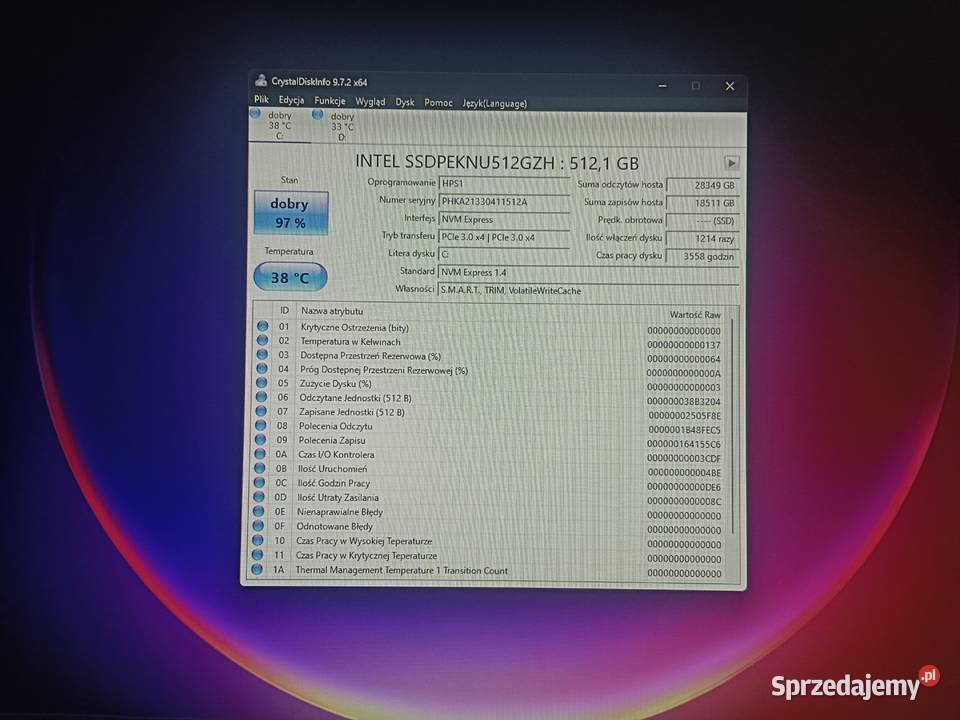Open the Plik menu

click(x=261, y=101)
